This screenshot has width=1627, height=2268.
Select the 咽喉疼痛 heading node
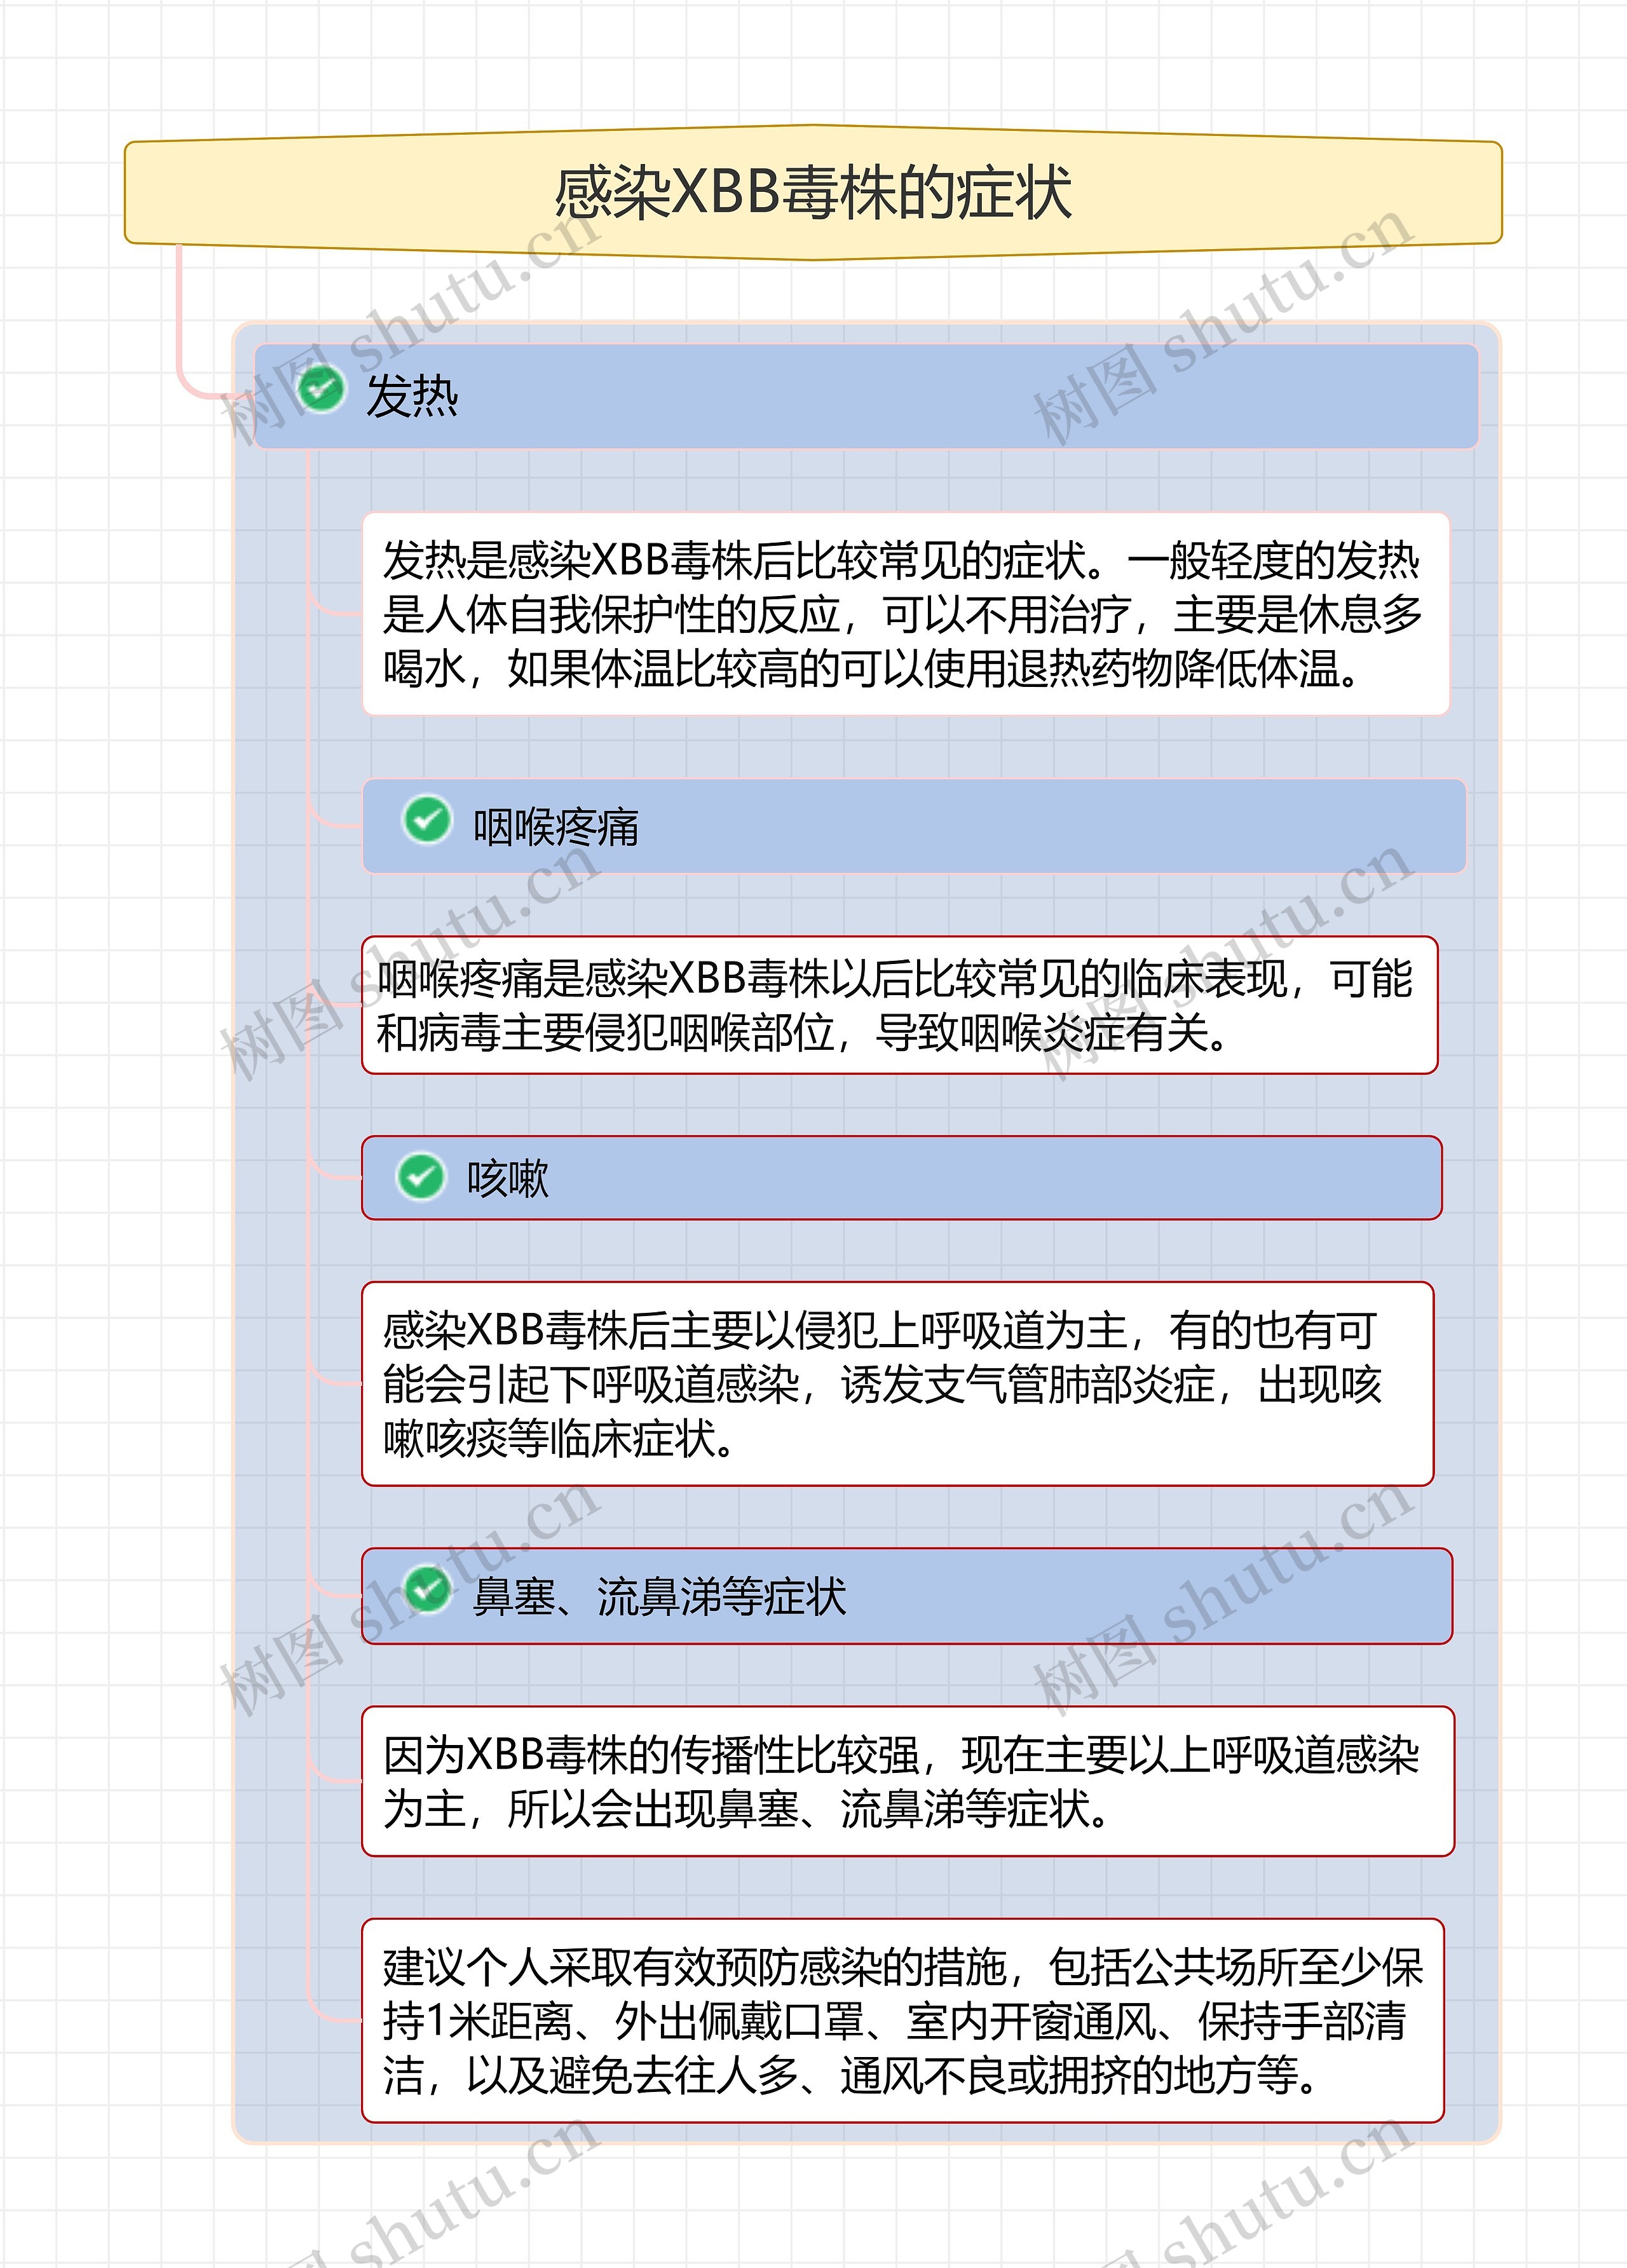click(914, 826)
